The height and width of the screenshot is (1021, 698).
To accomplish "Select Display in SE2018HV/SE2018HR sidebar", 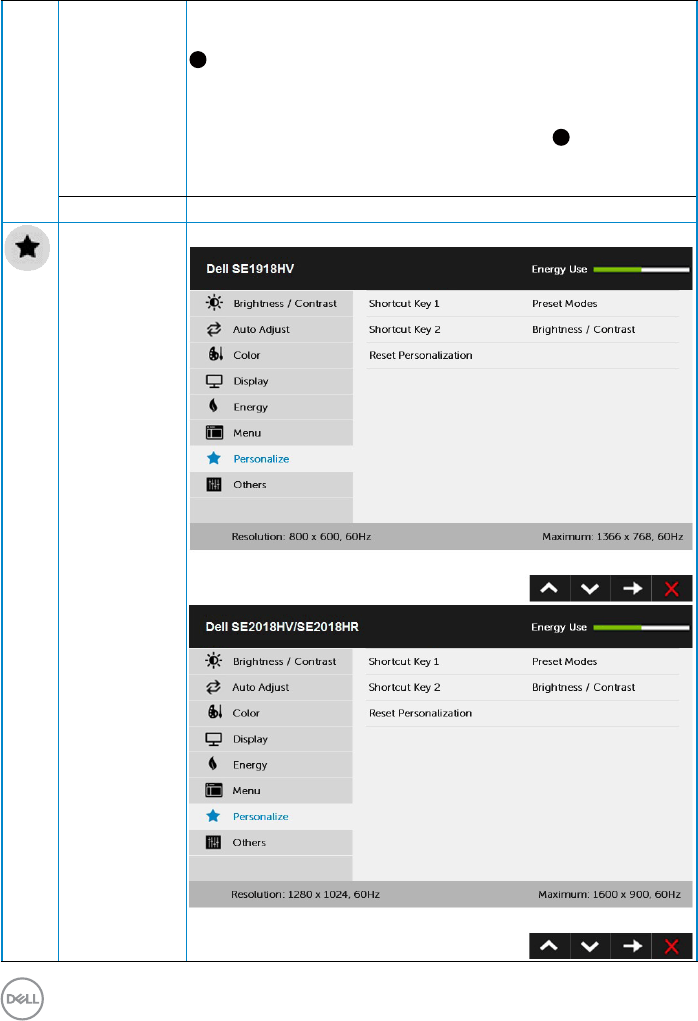I will pyautogui.click(x=271, y=739).
